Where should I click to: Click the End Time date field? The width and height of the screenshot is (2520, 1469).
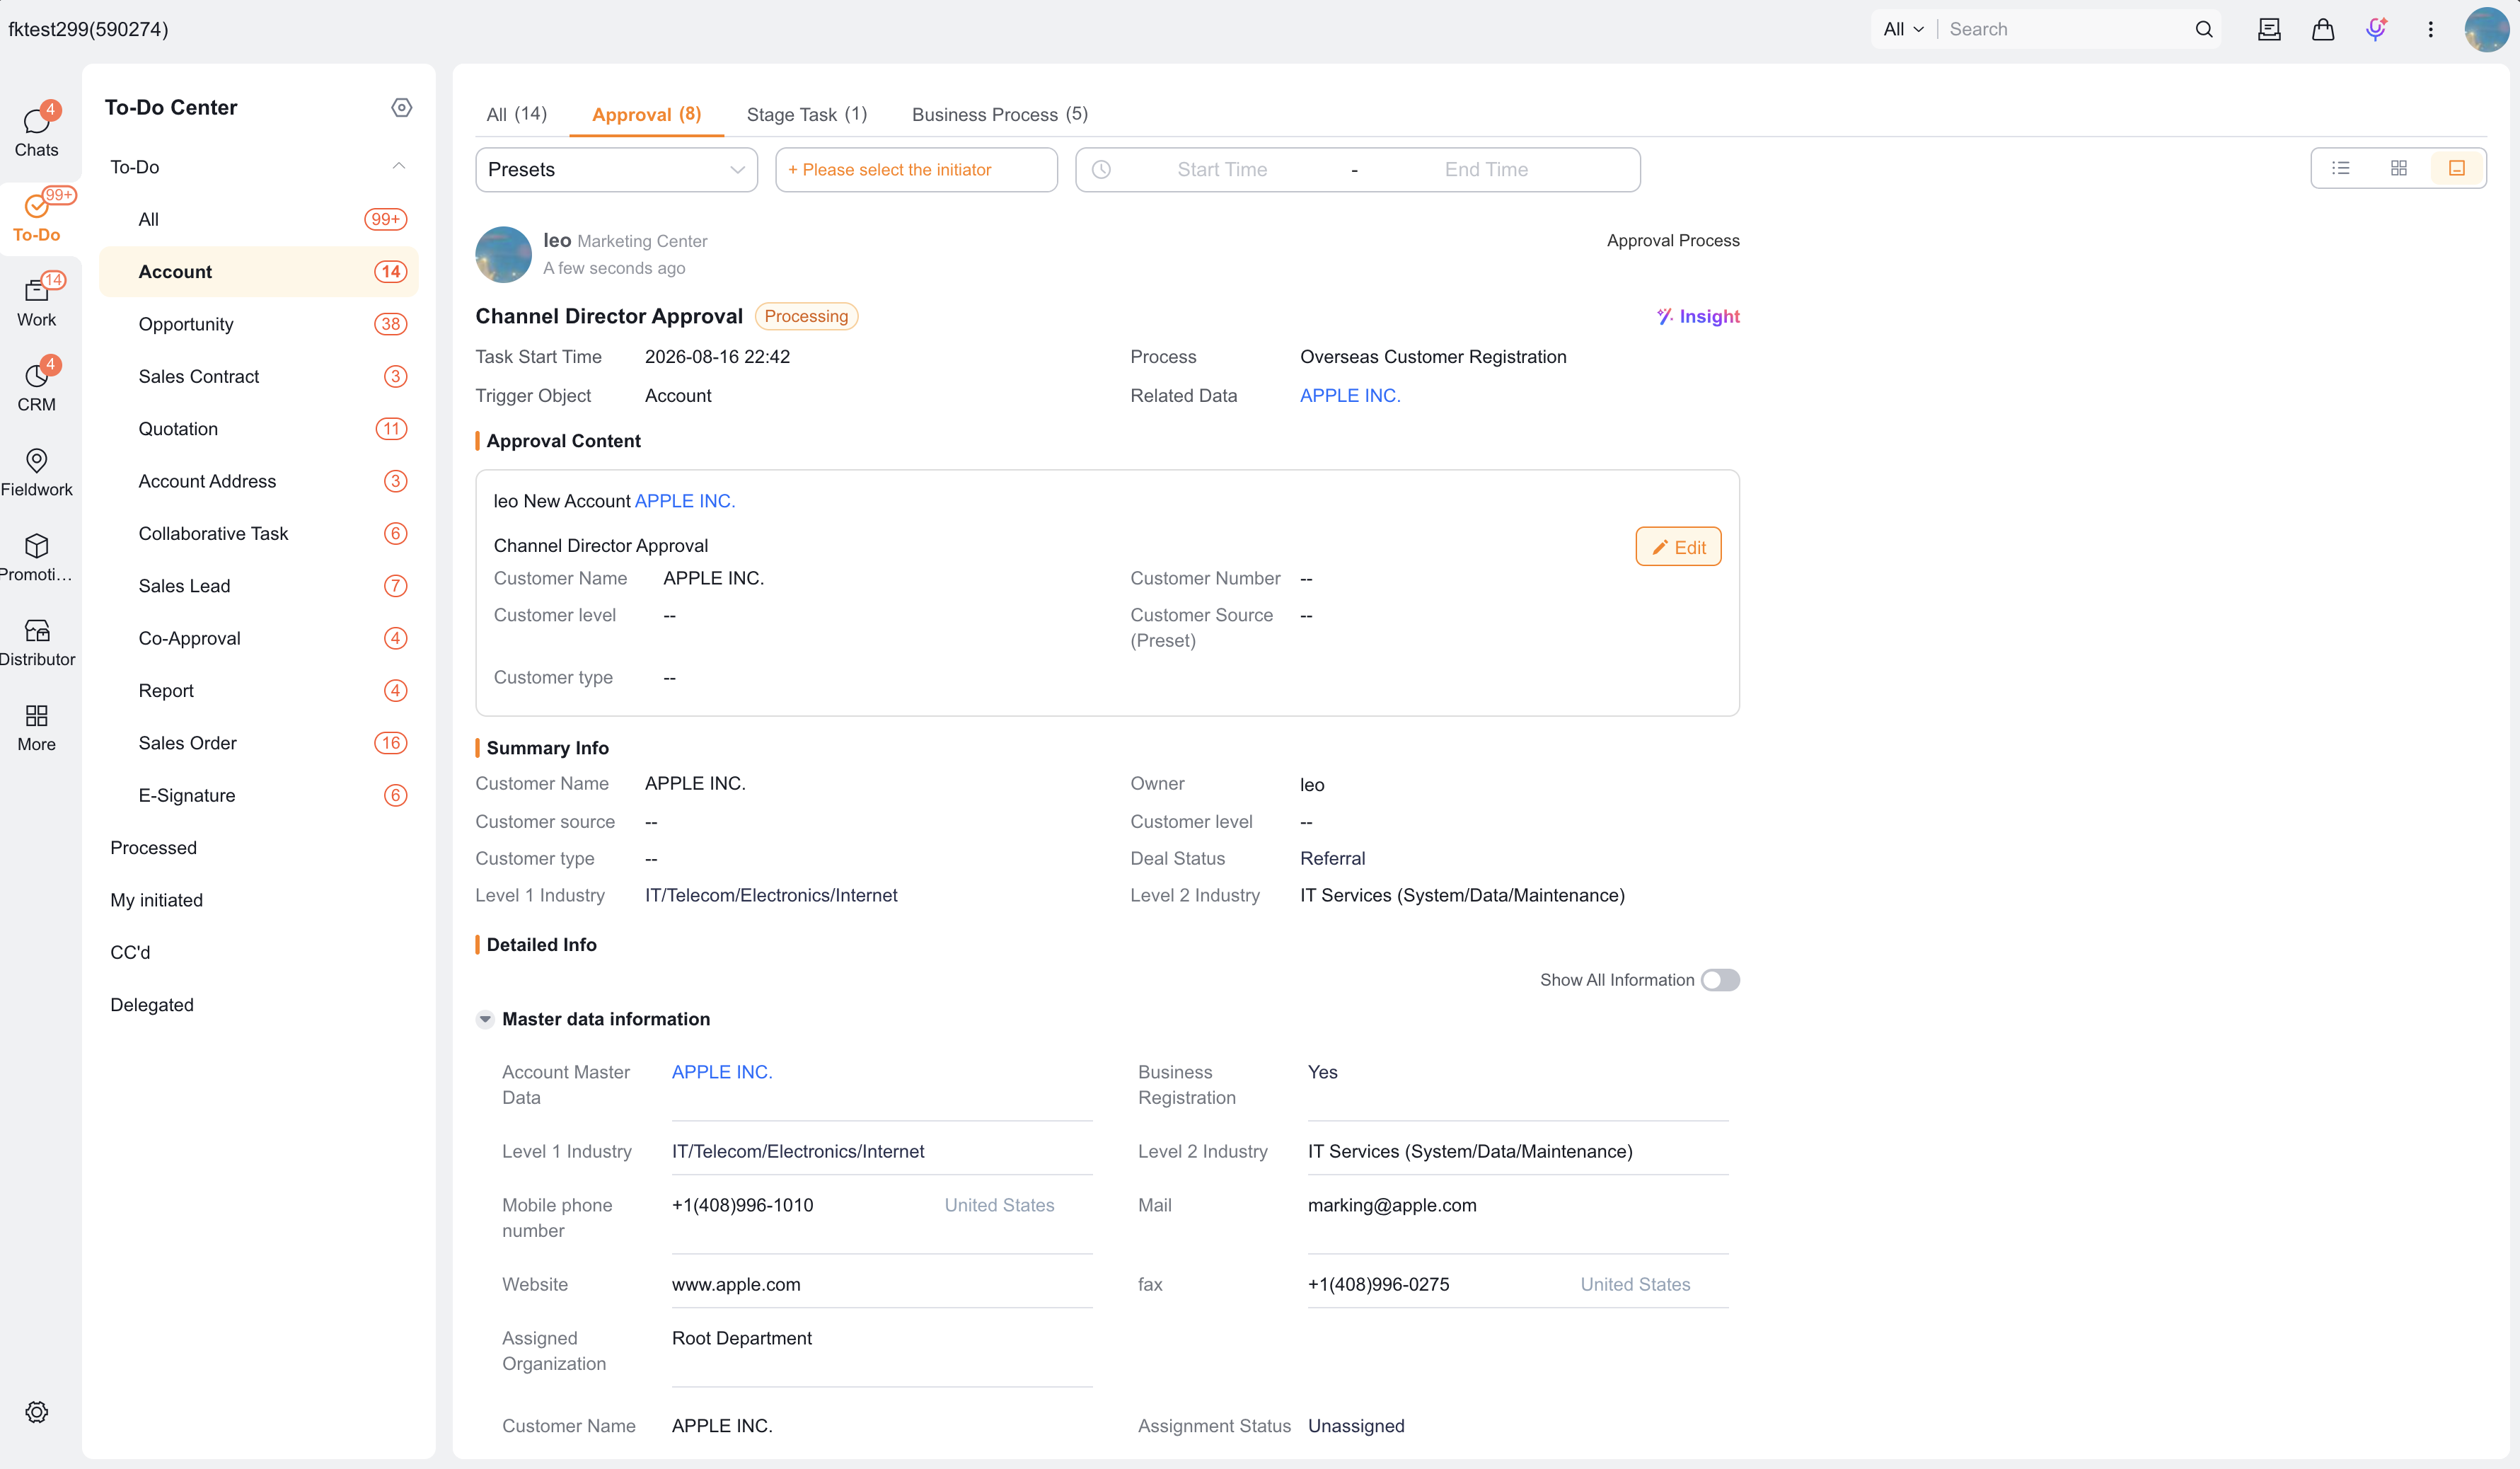1486,170
